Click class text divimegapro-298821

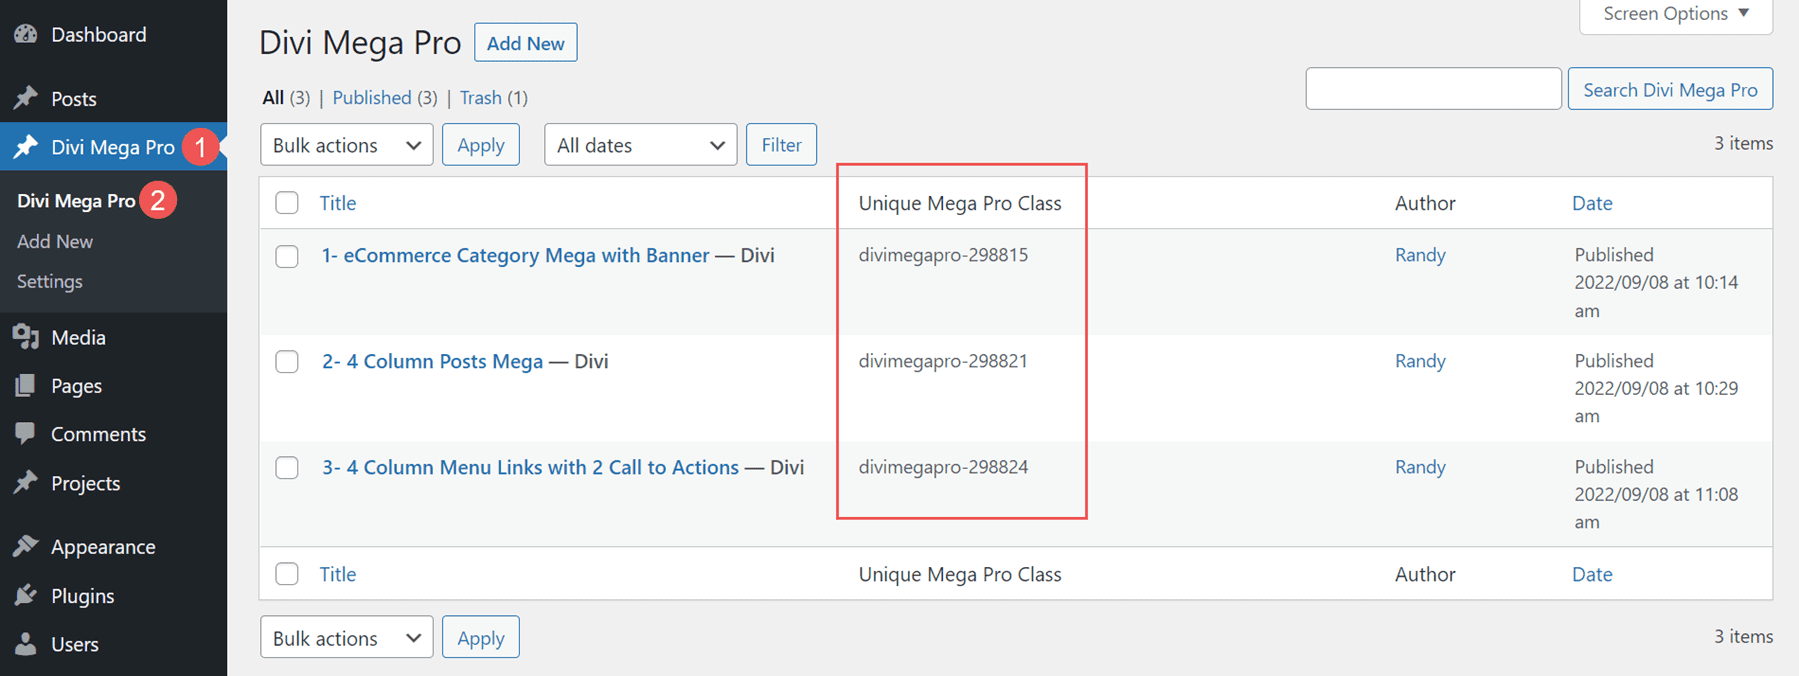coord(943,361)
